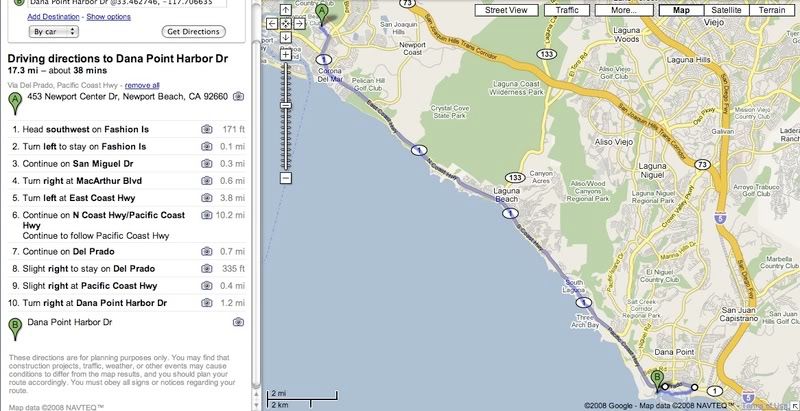Click the remove all link
The width and height of the screenshot is (800, 411).
coord(142,85)
